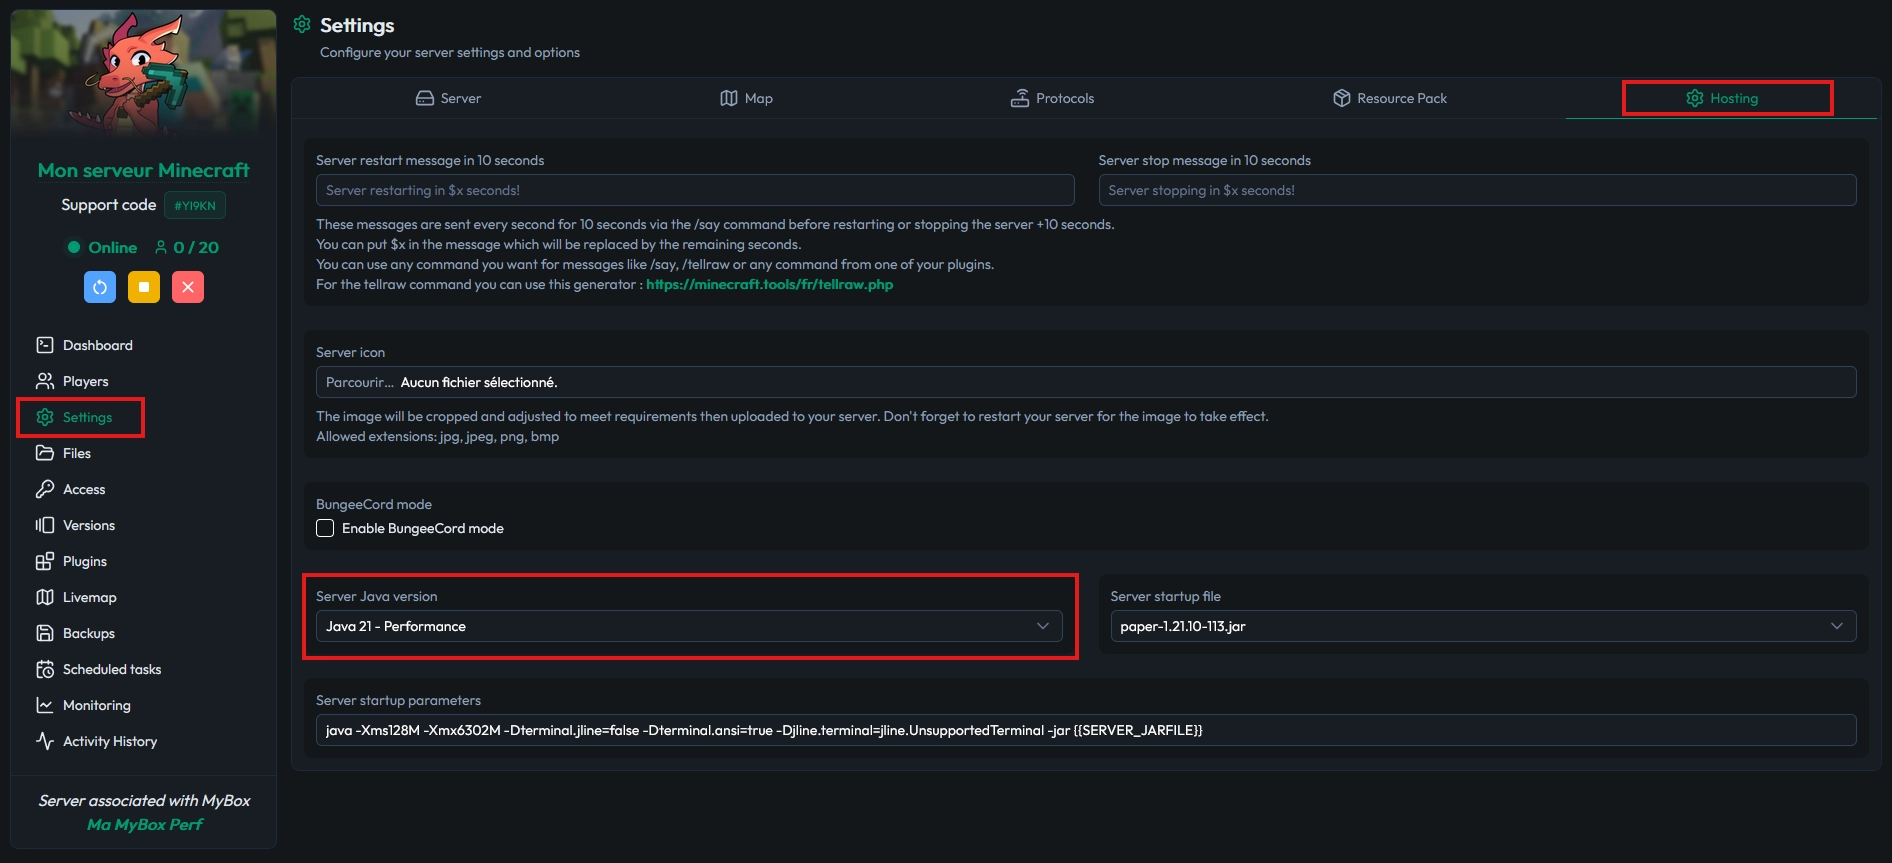The width and height of the screenshot is (1892, 863).
Task: Switch to the Resource Pack tab
Action: click(x=1390, y=98)
